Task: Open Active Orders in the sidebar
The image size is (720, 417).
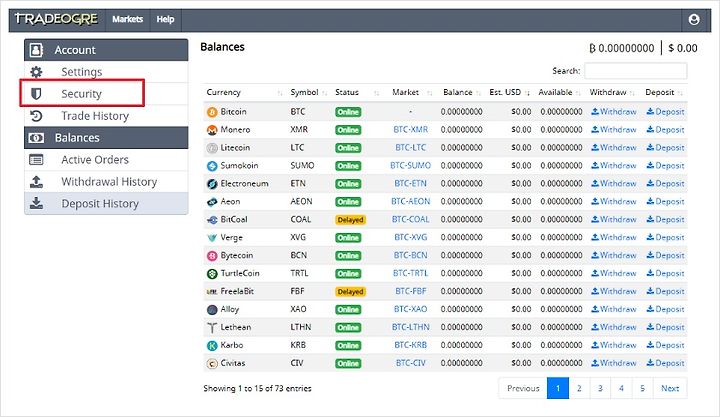Action: pos(106,160)
